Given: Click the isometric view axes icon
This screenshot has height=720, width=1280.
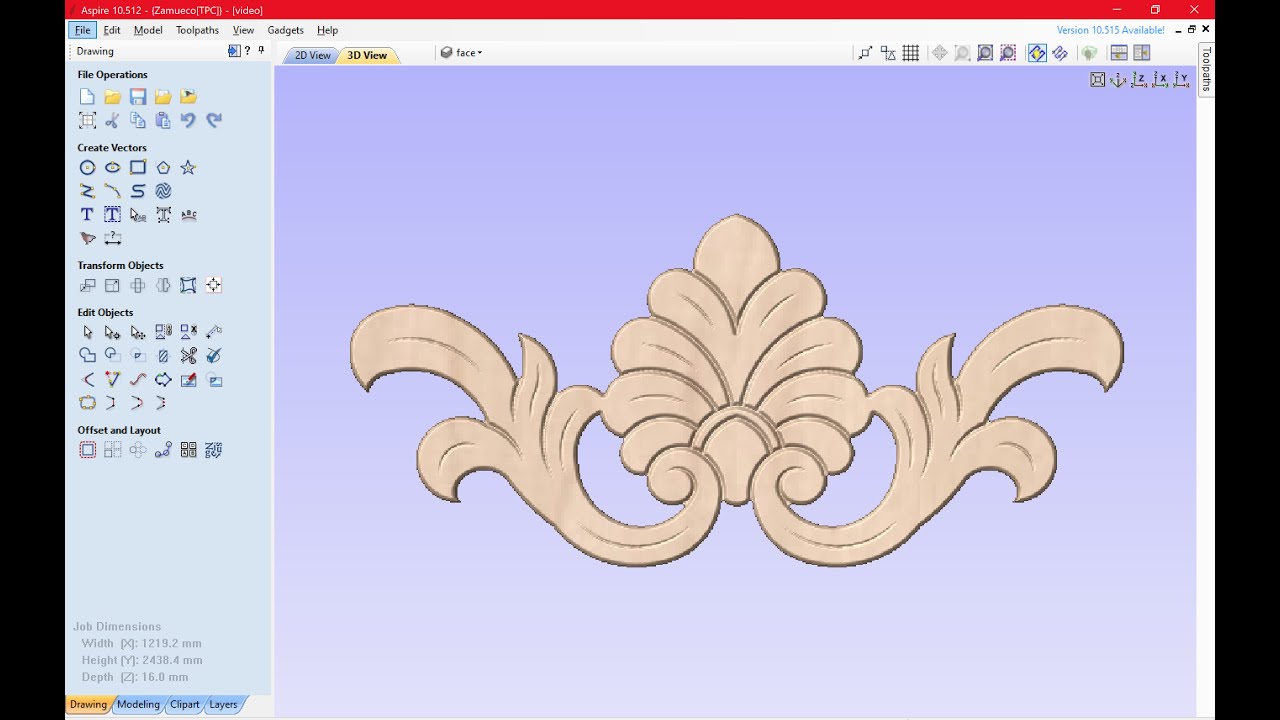Looking at the screenshot, I should click(1118, 80).
